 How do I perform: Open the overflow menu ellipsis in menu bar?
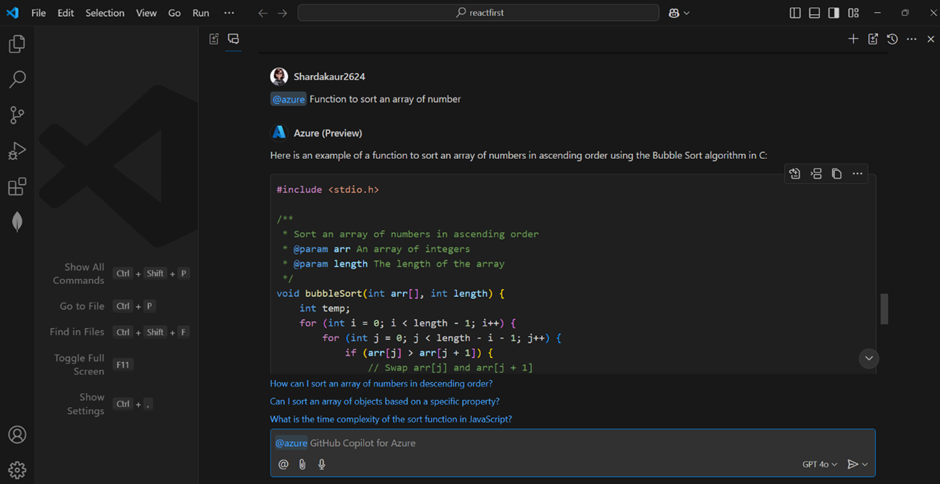228,13
